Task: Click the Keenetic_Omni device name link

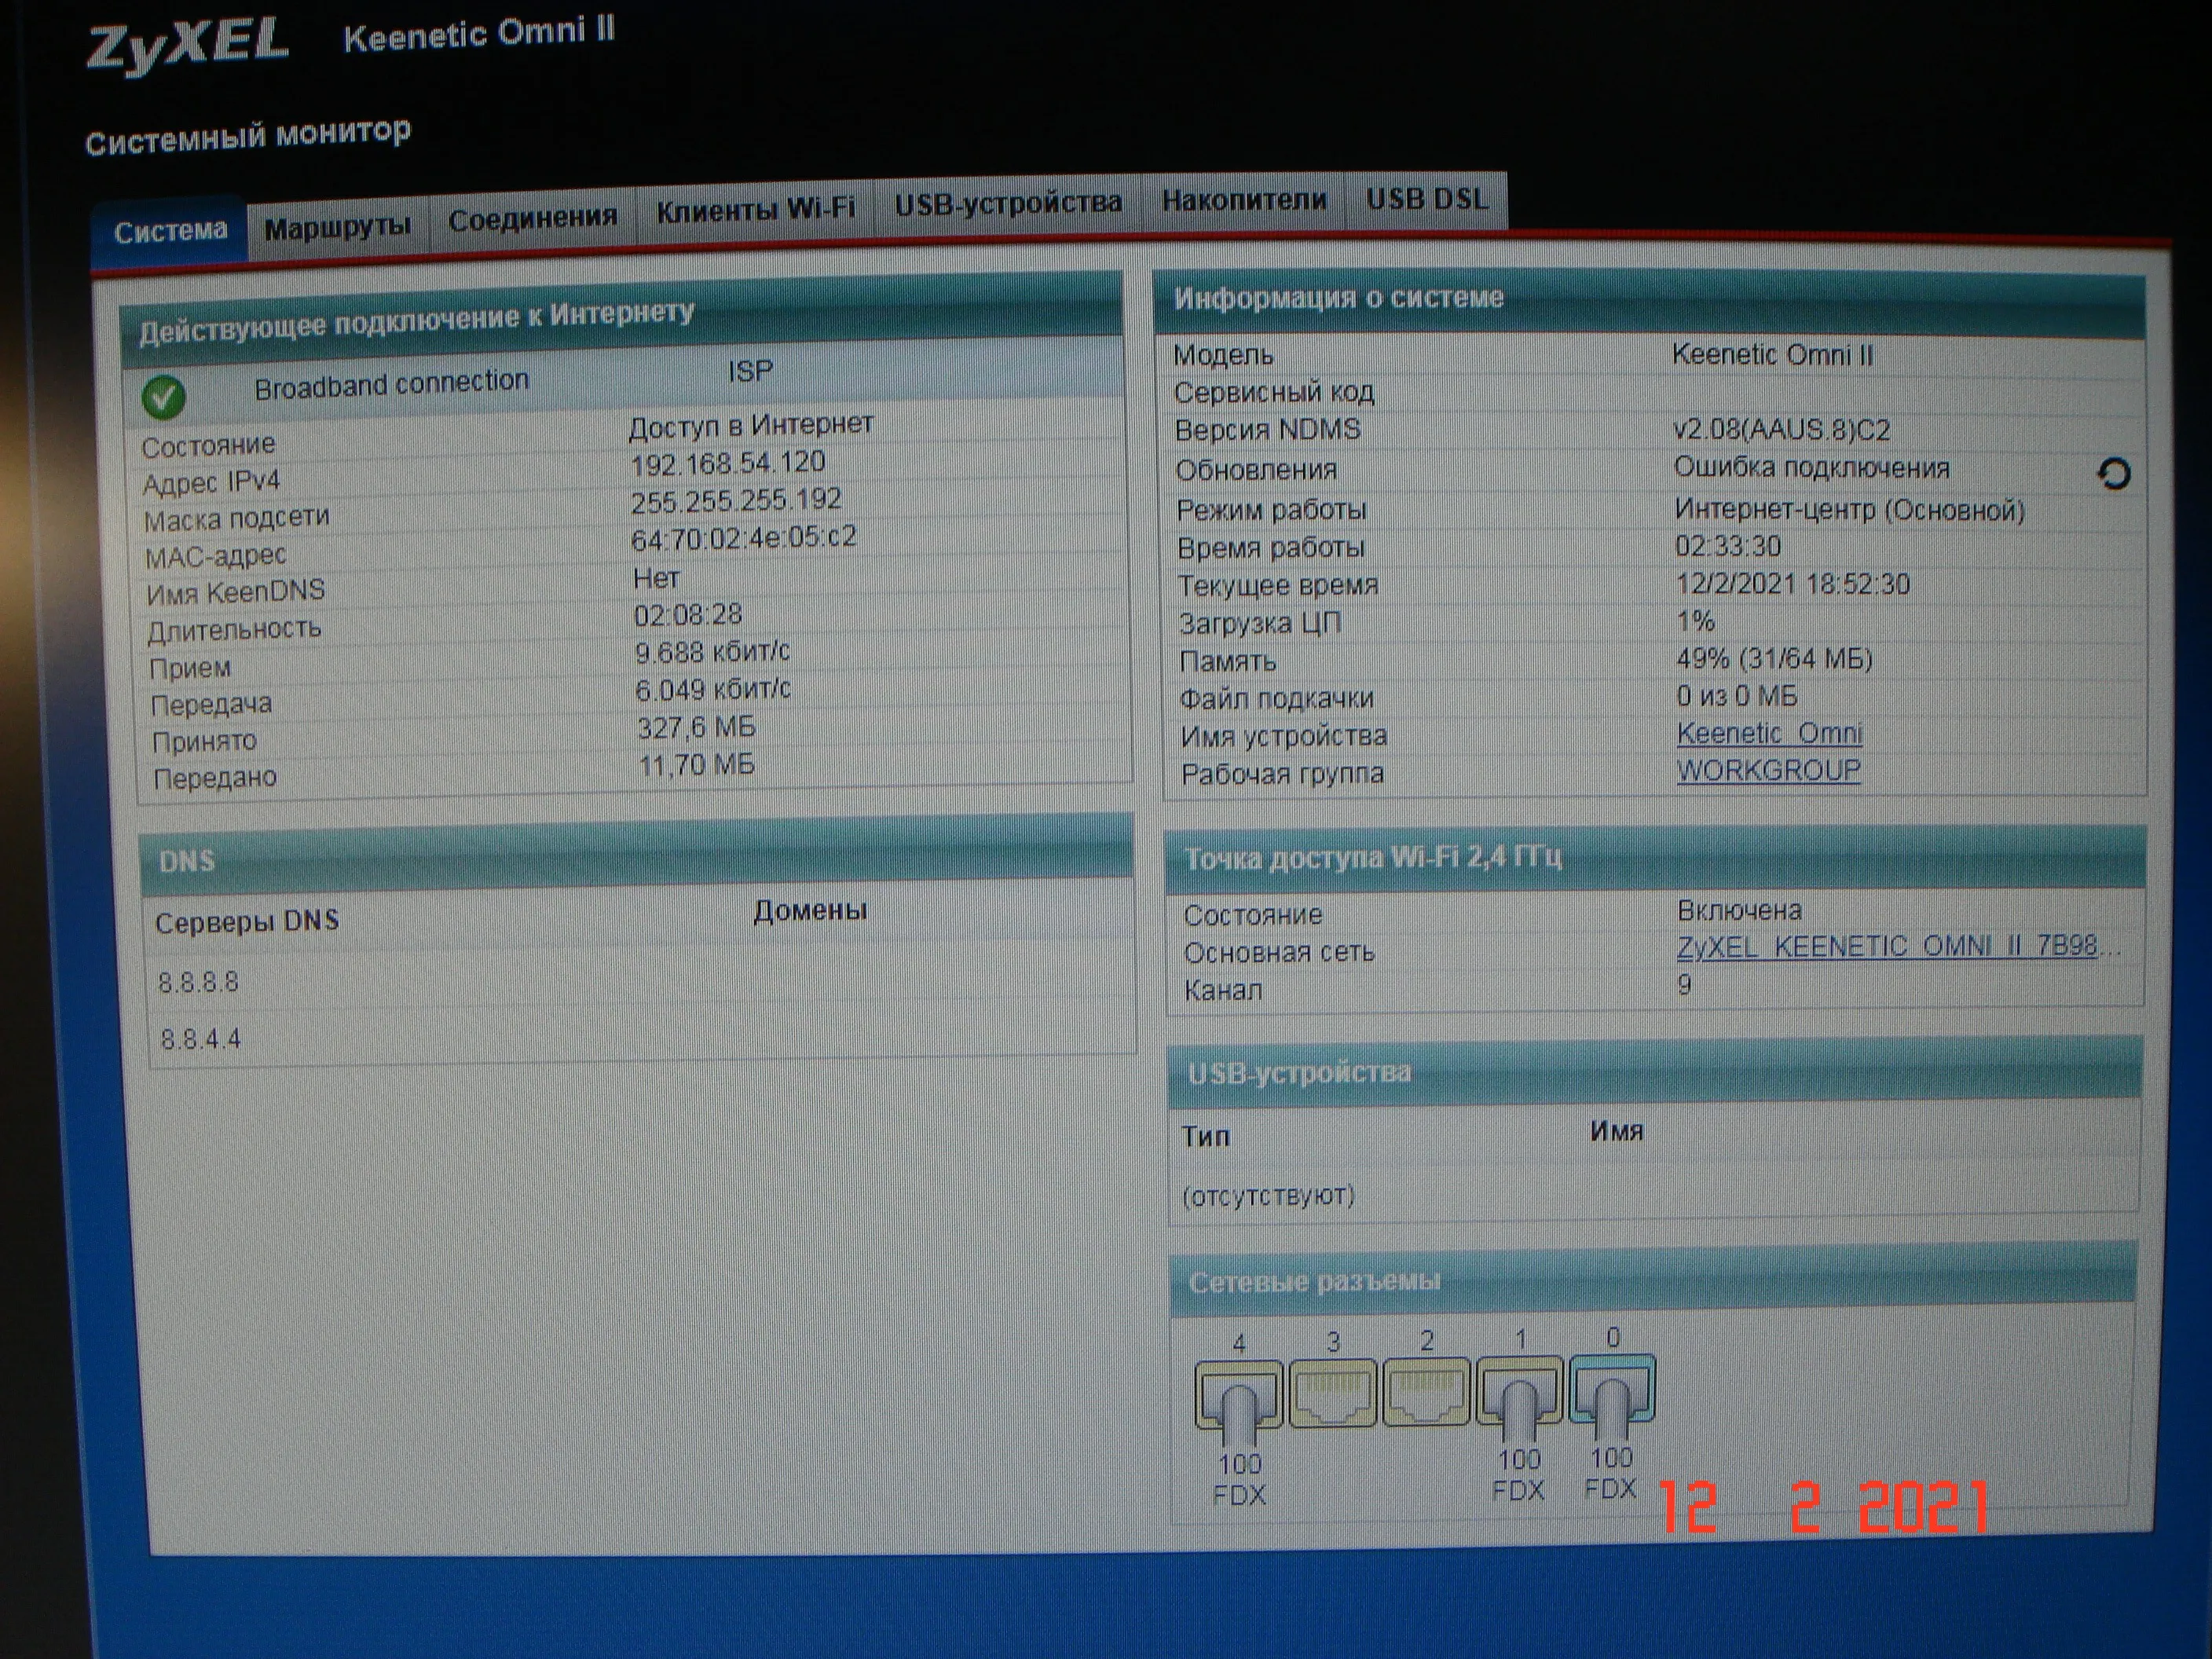Action: pyautogui.click(x=1769, y=733)
